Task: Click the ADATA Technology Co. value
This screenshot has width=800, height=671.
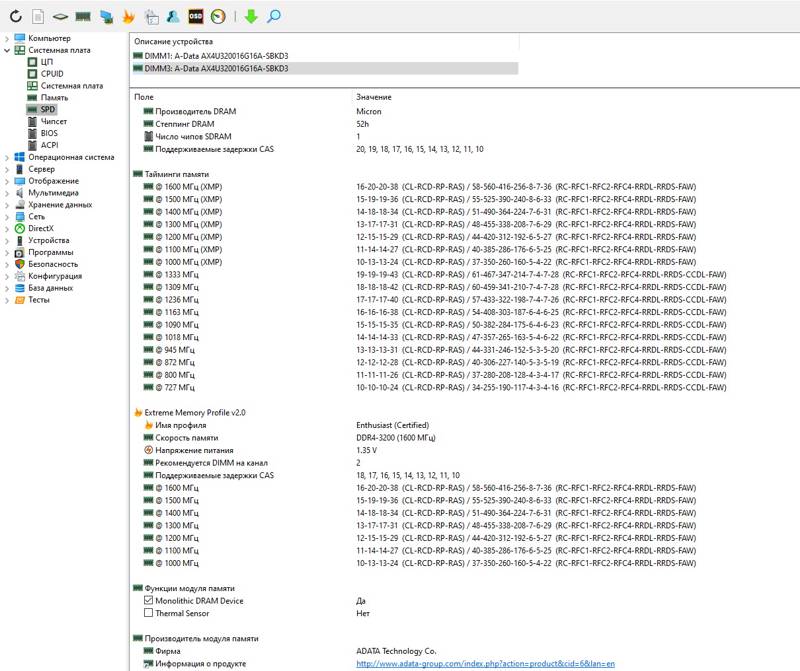Action: click(396, 651)
